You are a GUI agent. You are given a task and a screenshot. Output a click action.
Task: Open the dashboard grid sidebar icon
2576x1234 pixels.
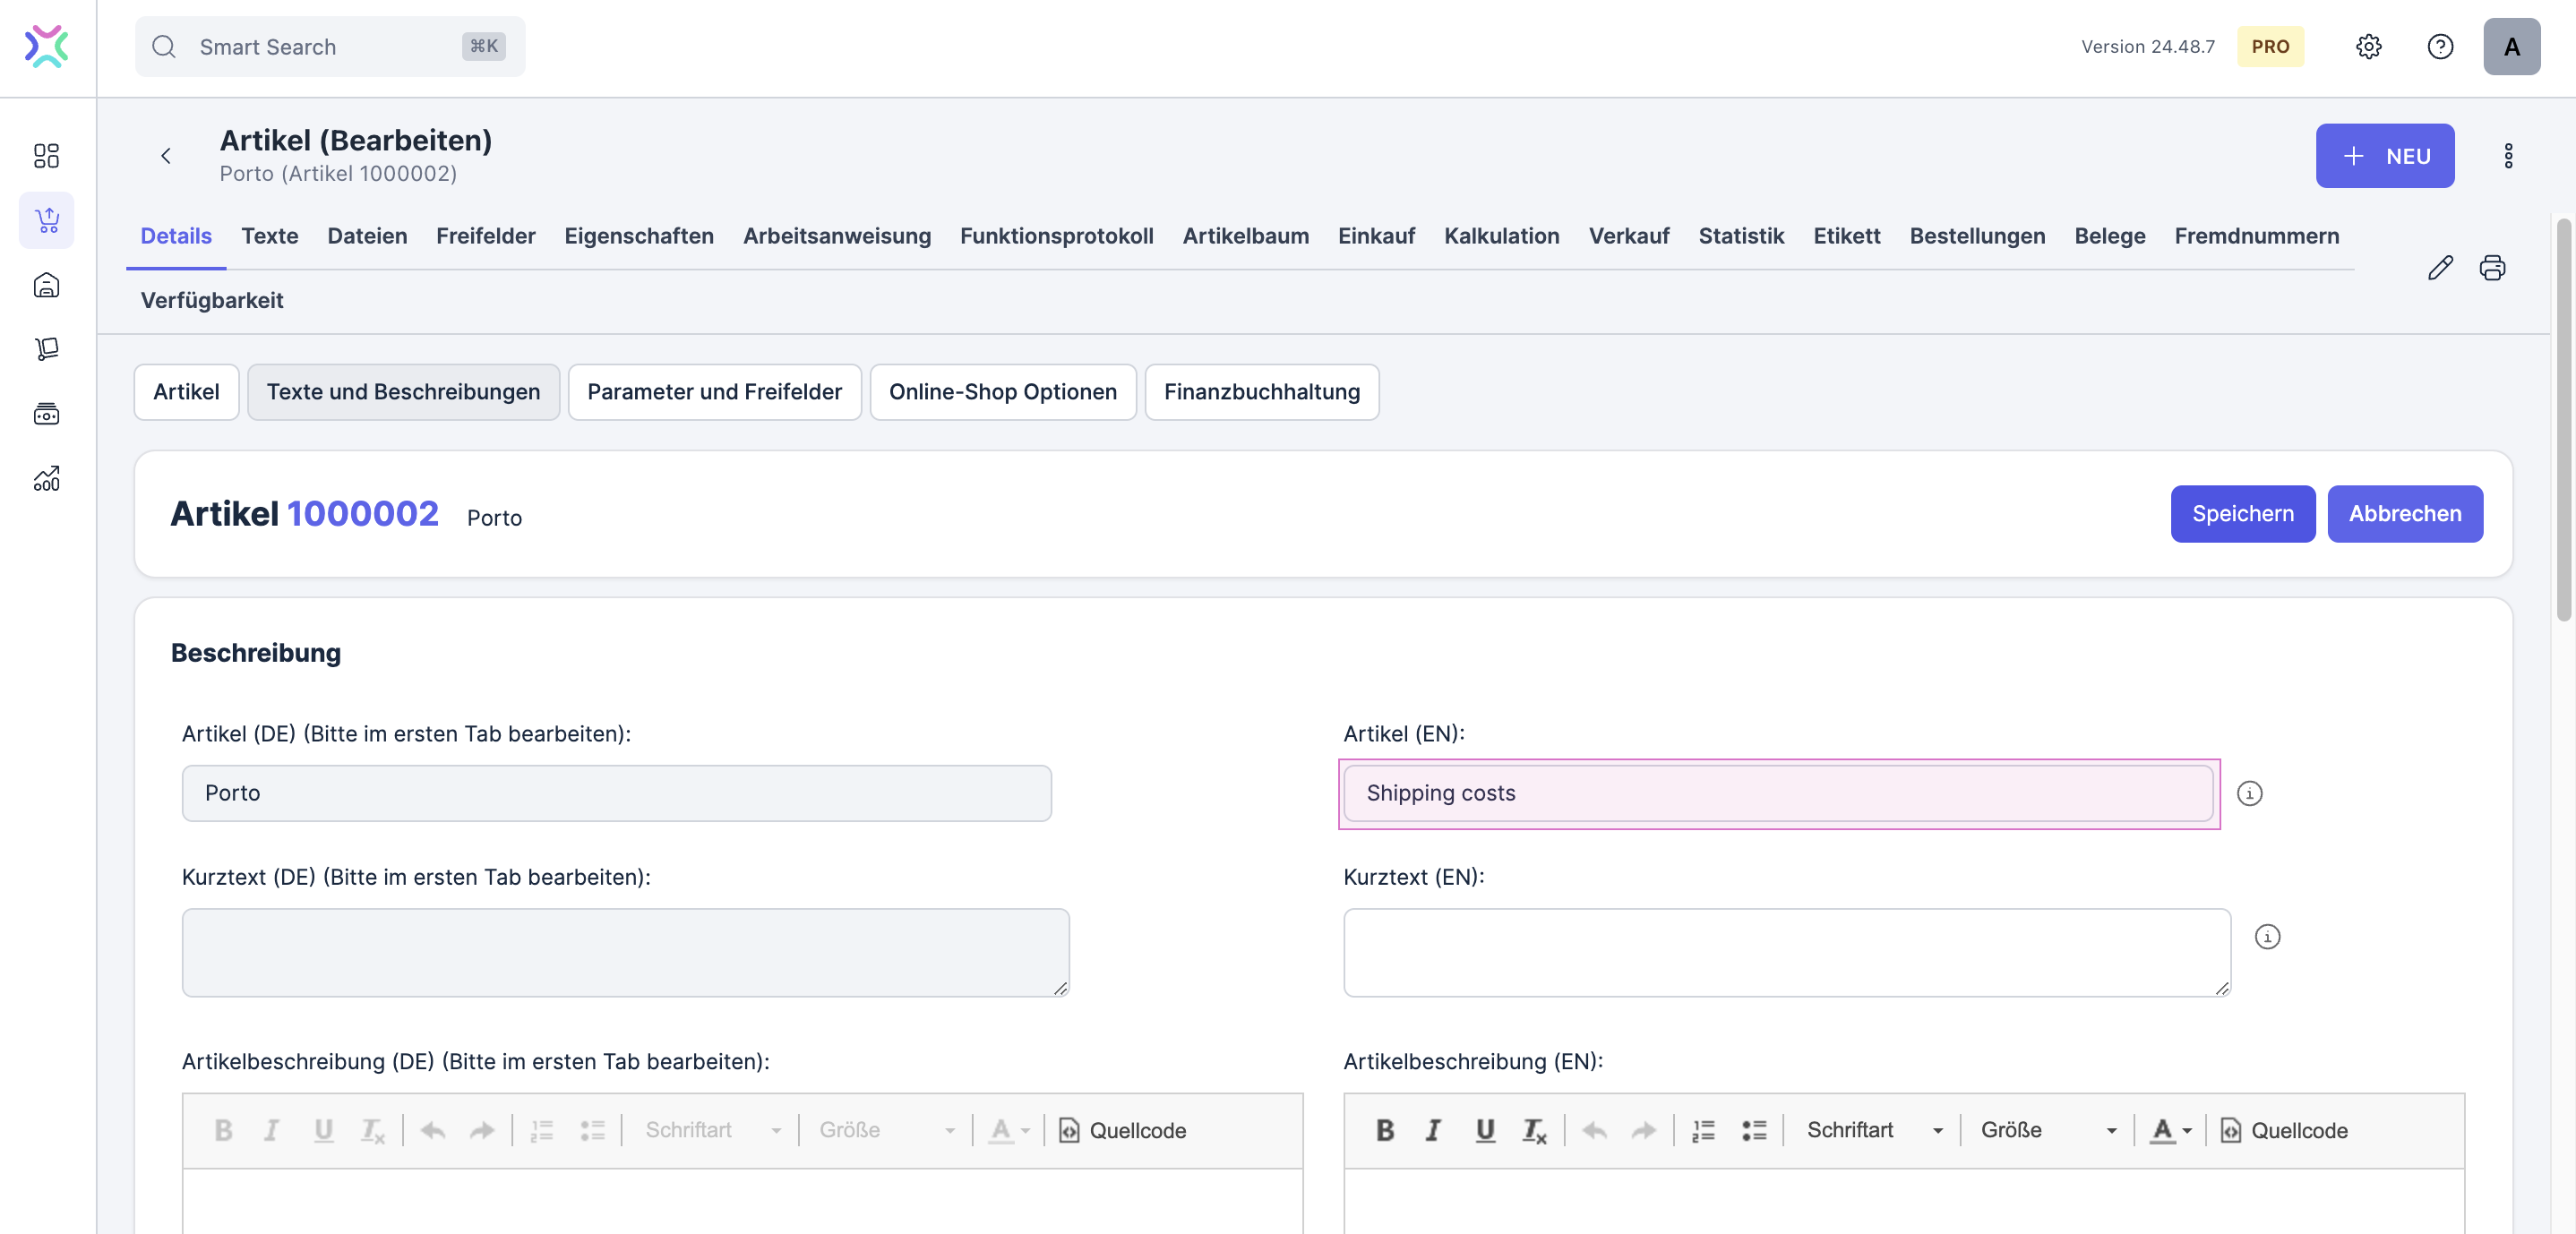coord(47,156)
